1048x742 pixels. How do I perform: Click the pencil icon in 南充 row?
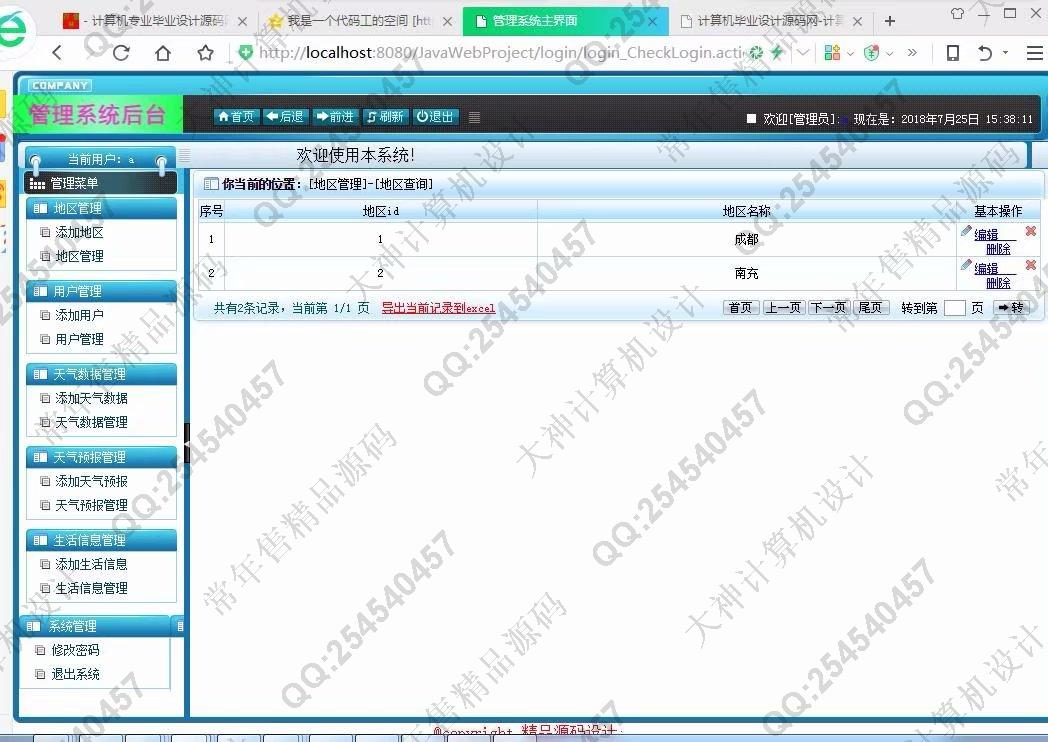[x=966, y=265]
